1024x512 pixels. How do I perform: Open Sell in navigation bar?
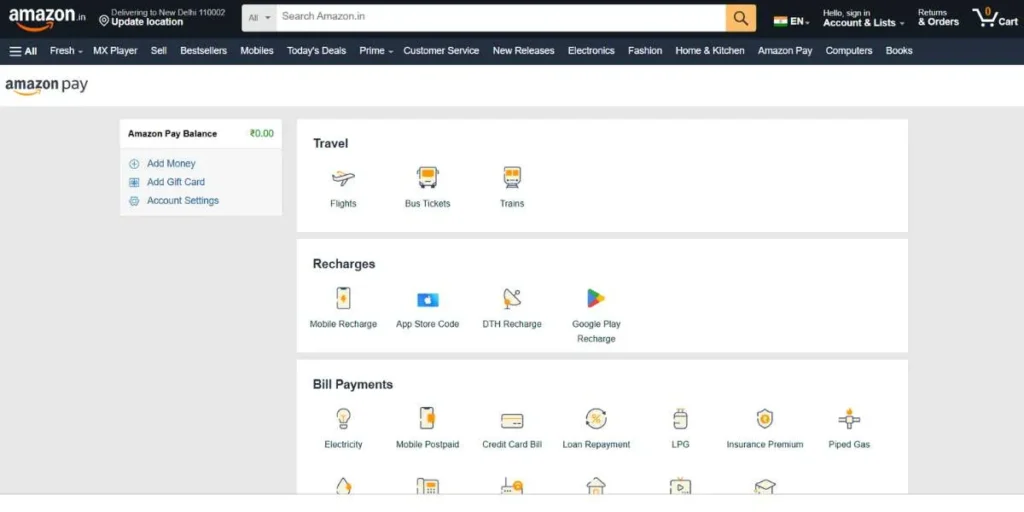(x=159, y=51)
